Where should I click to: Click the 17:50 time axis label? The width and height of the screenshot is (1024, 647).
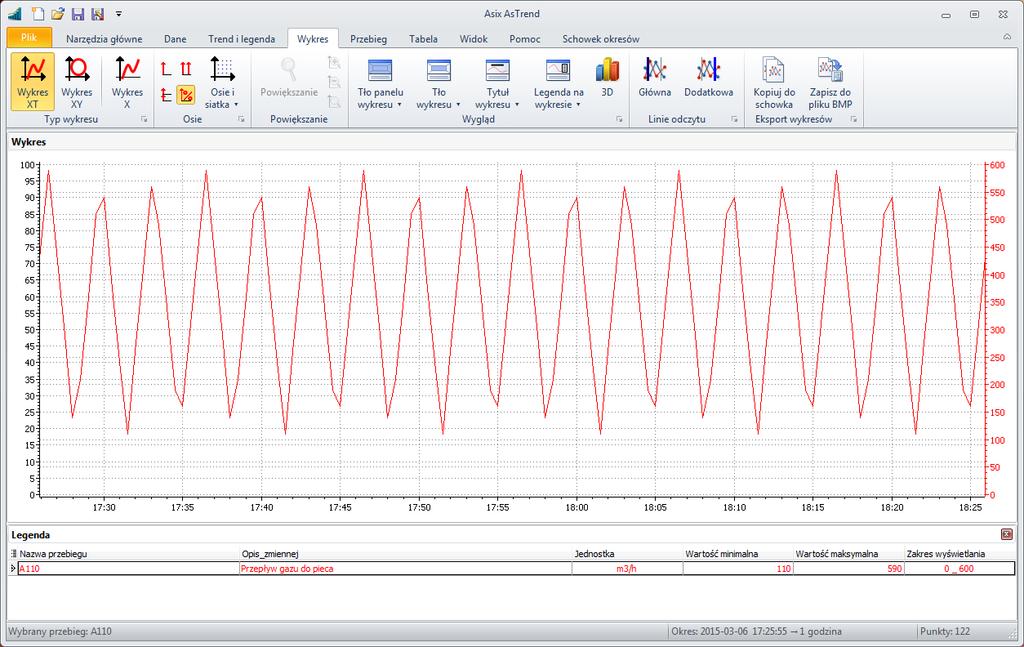coord(419,507)
